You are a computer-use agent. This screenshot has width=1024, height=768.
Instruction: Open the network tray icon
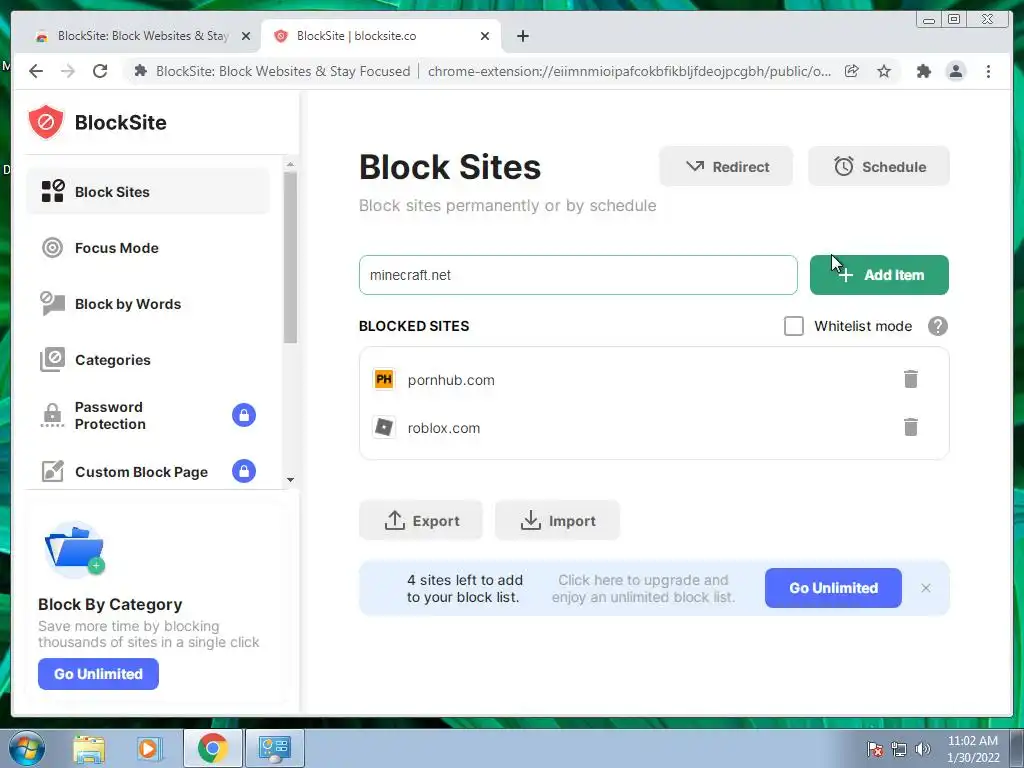pyautogui.click(x=899, y=749)
